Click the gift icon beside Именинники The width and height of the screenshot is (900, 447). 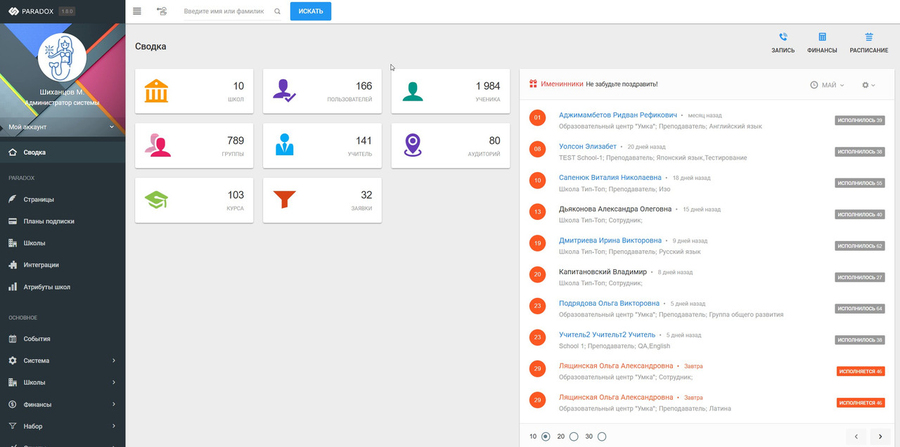(x=533, y=84)
